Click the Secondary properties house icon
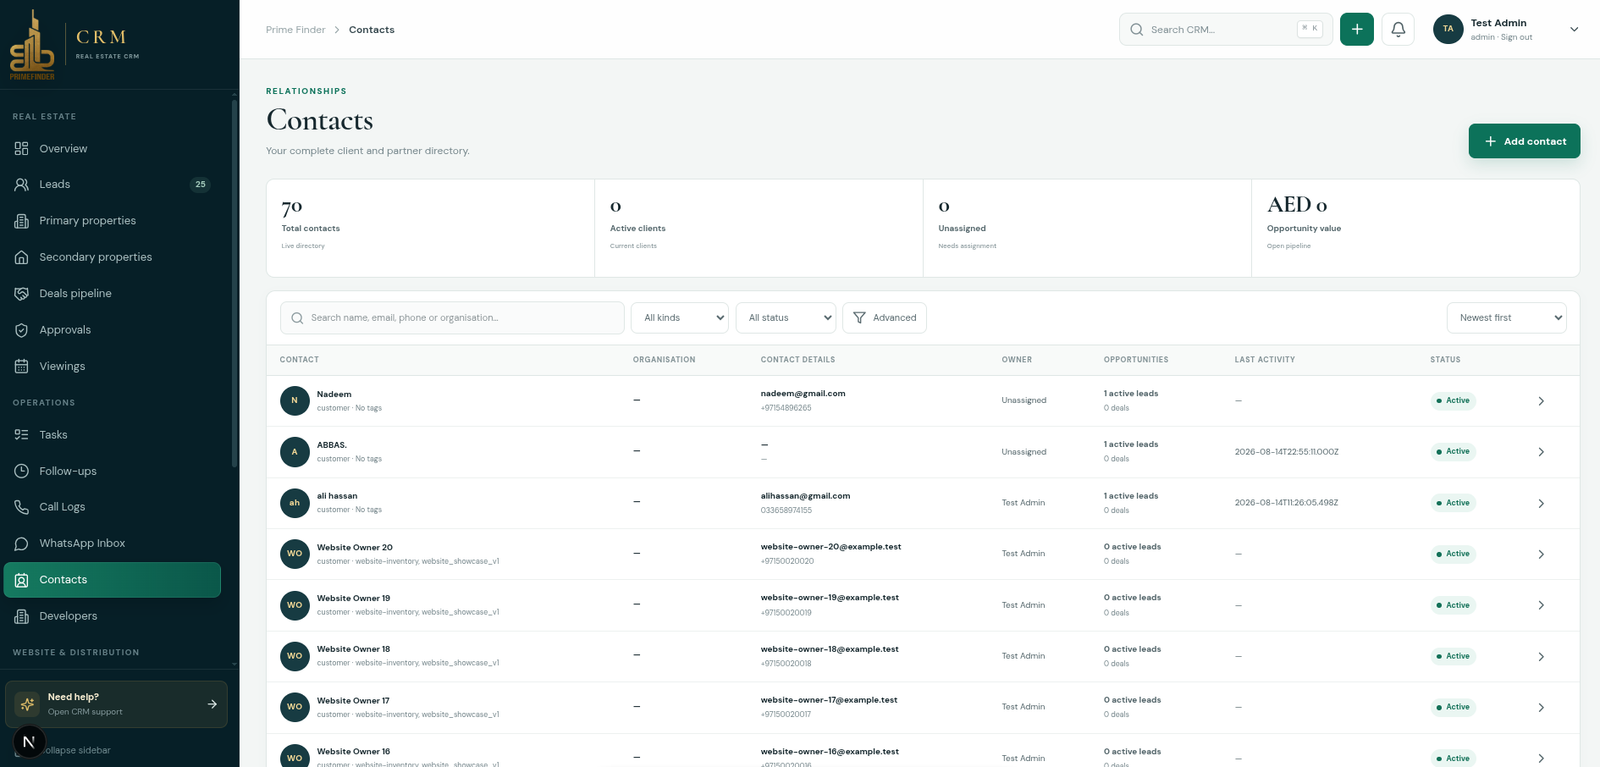Viewport: 1600px width, 767px height. 21,257
